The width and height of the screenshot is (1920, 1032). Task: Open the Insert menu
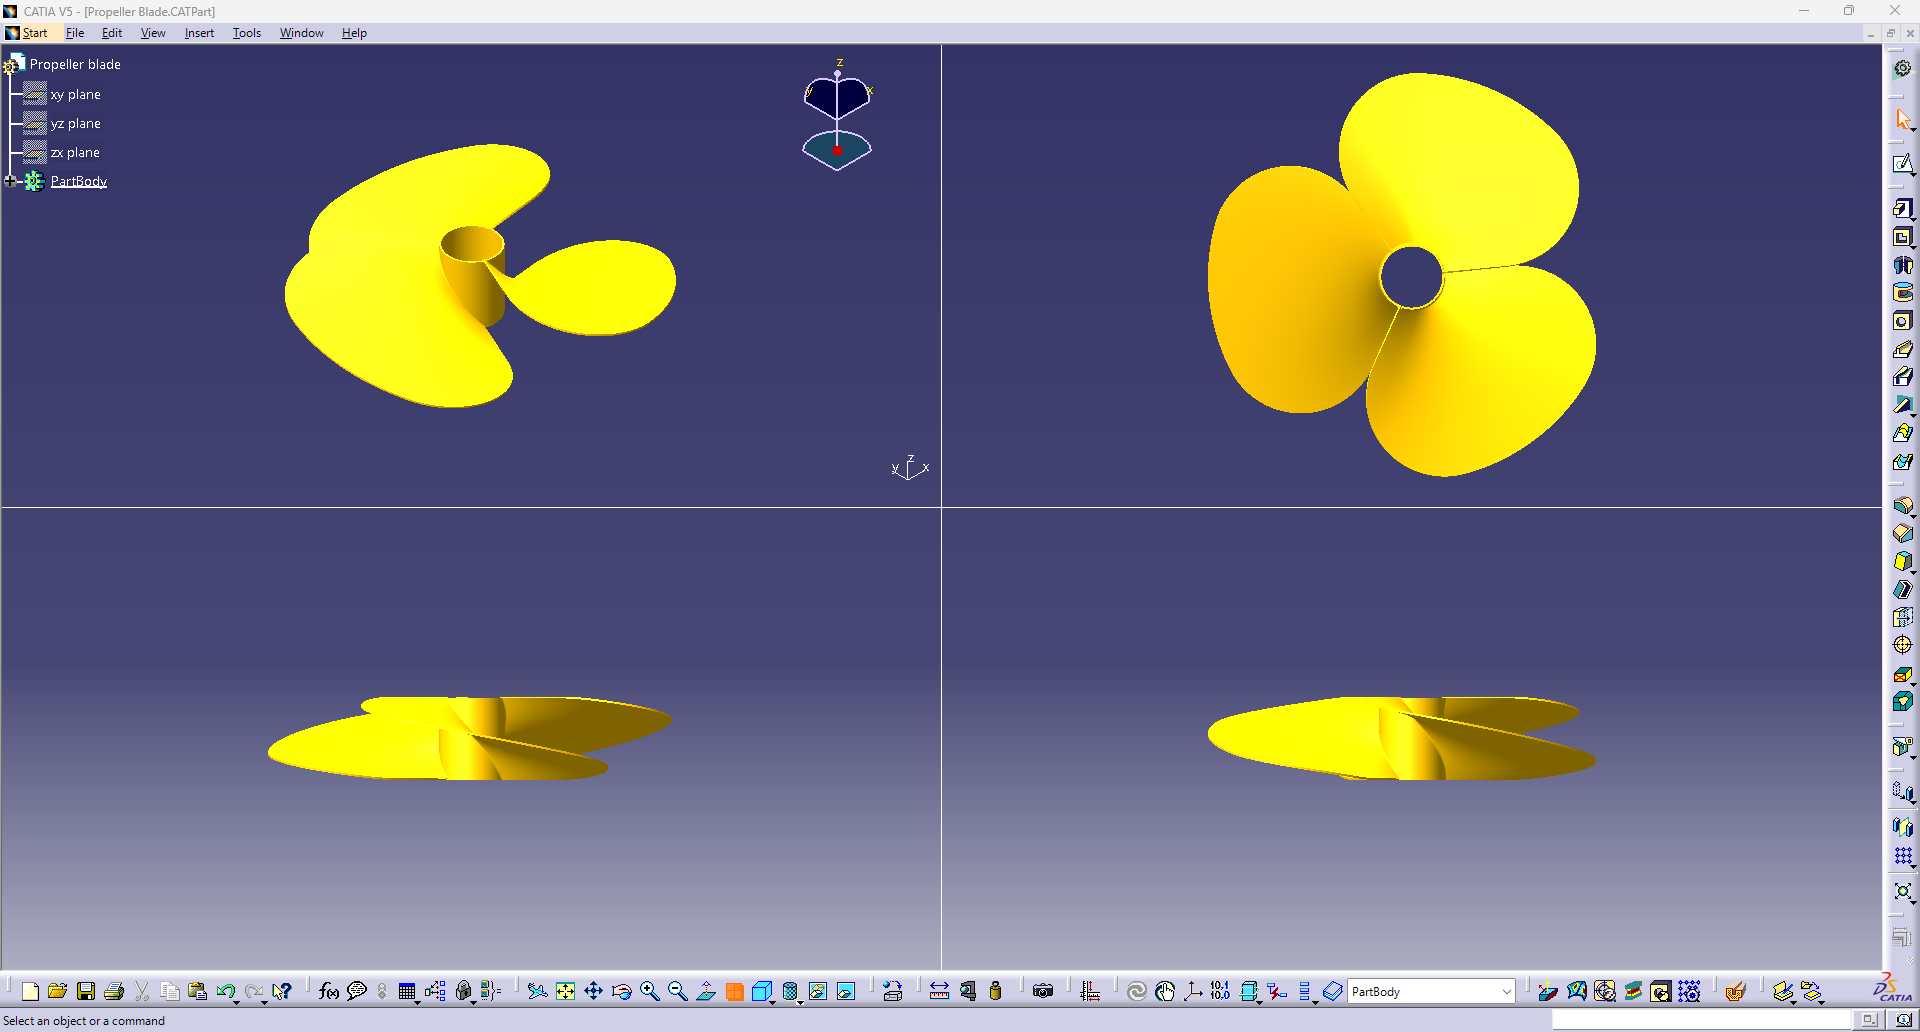[x=199, y=33]
